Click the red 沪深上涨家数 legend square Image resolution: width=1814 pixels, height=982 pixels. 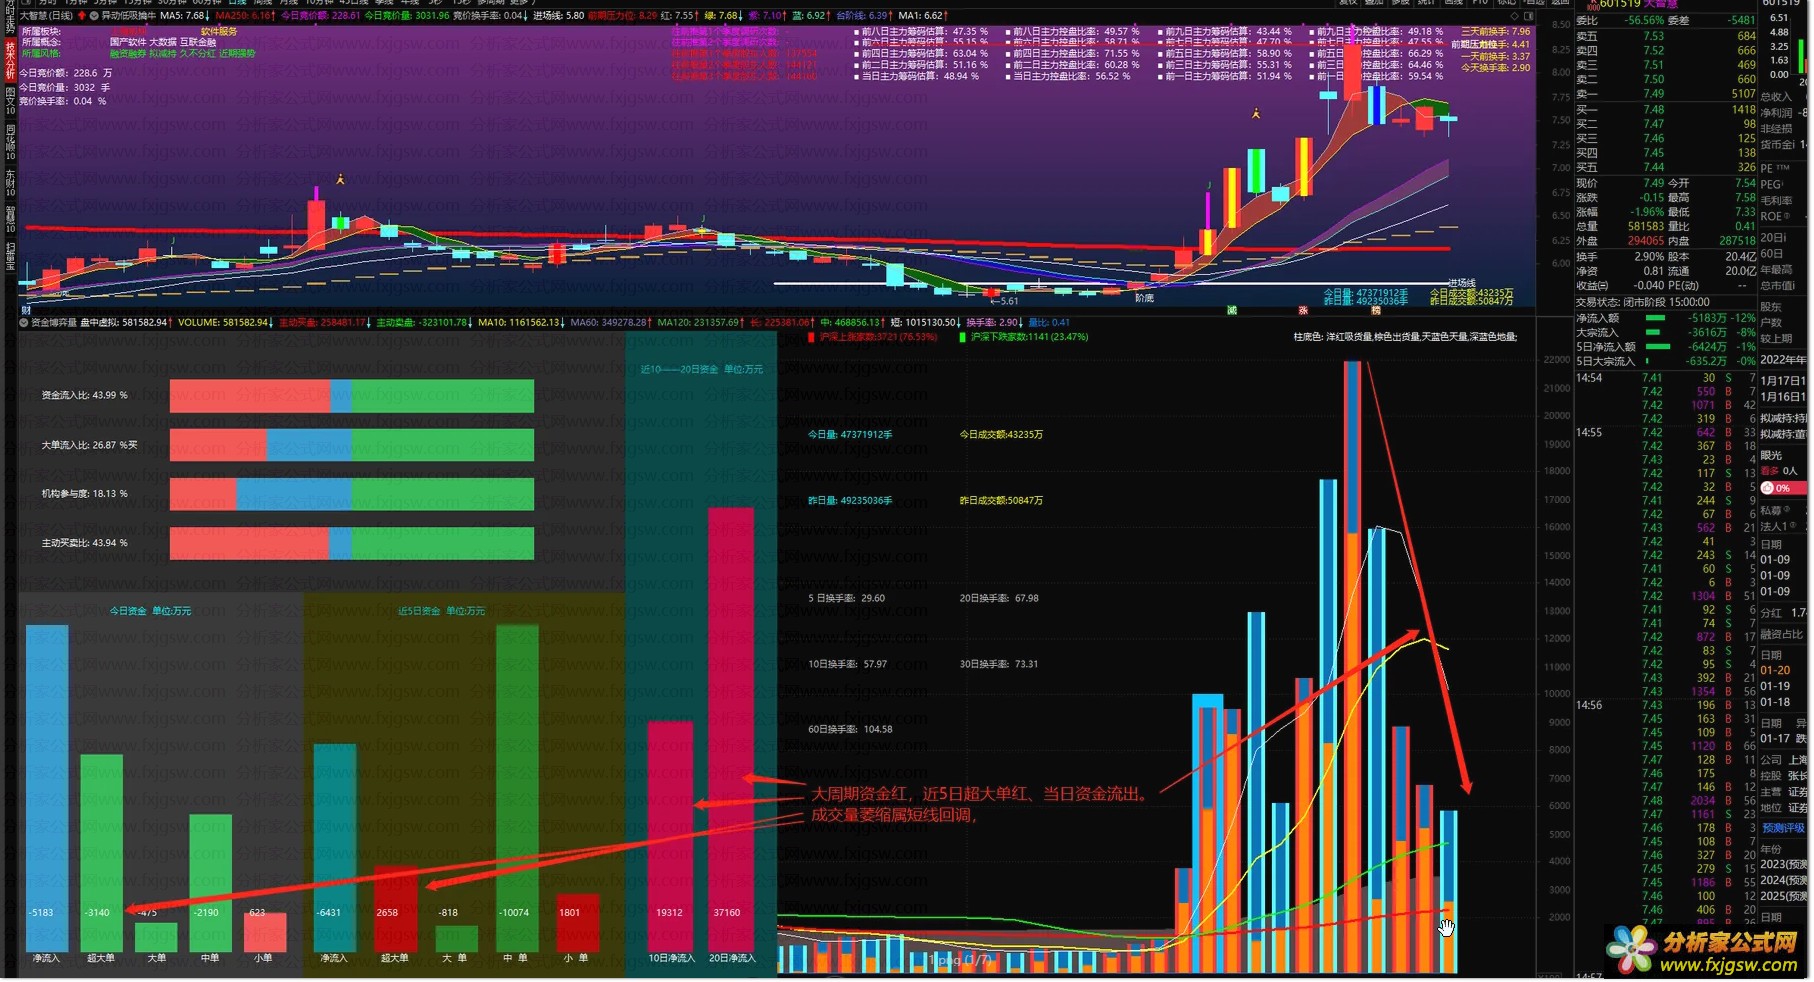point(811,337)
